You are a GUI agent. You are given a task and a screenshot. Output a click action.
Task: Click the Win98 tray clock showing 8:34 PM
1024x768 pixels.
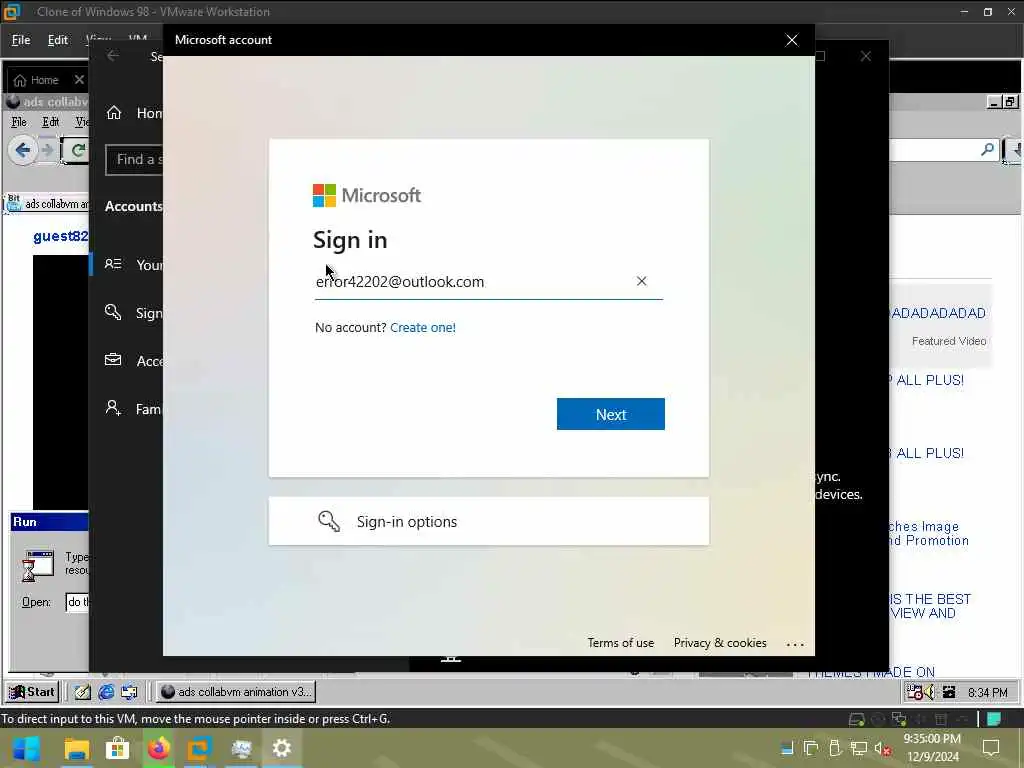pyautogui.click(x=987, y=692)
